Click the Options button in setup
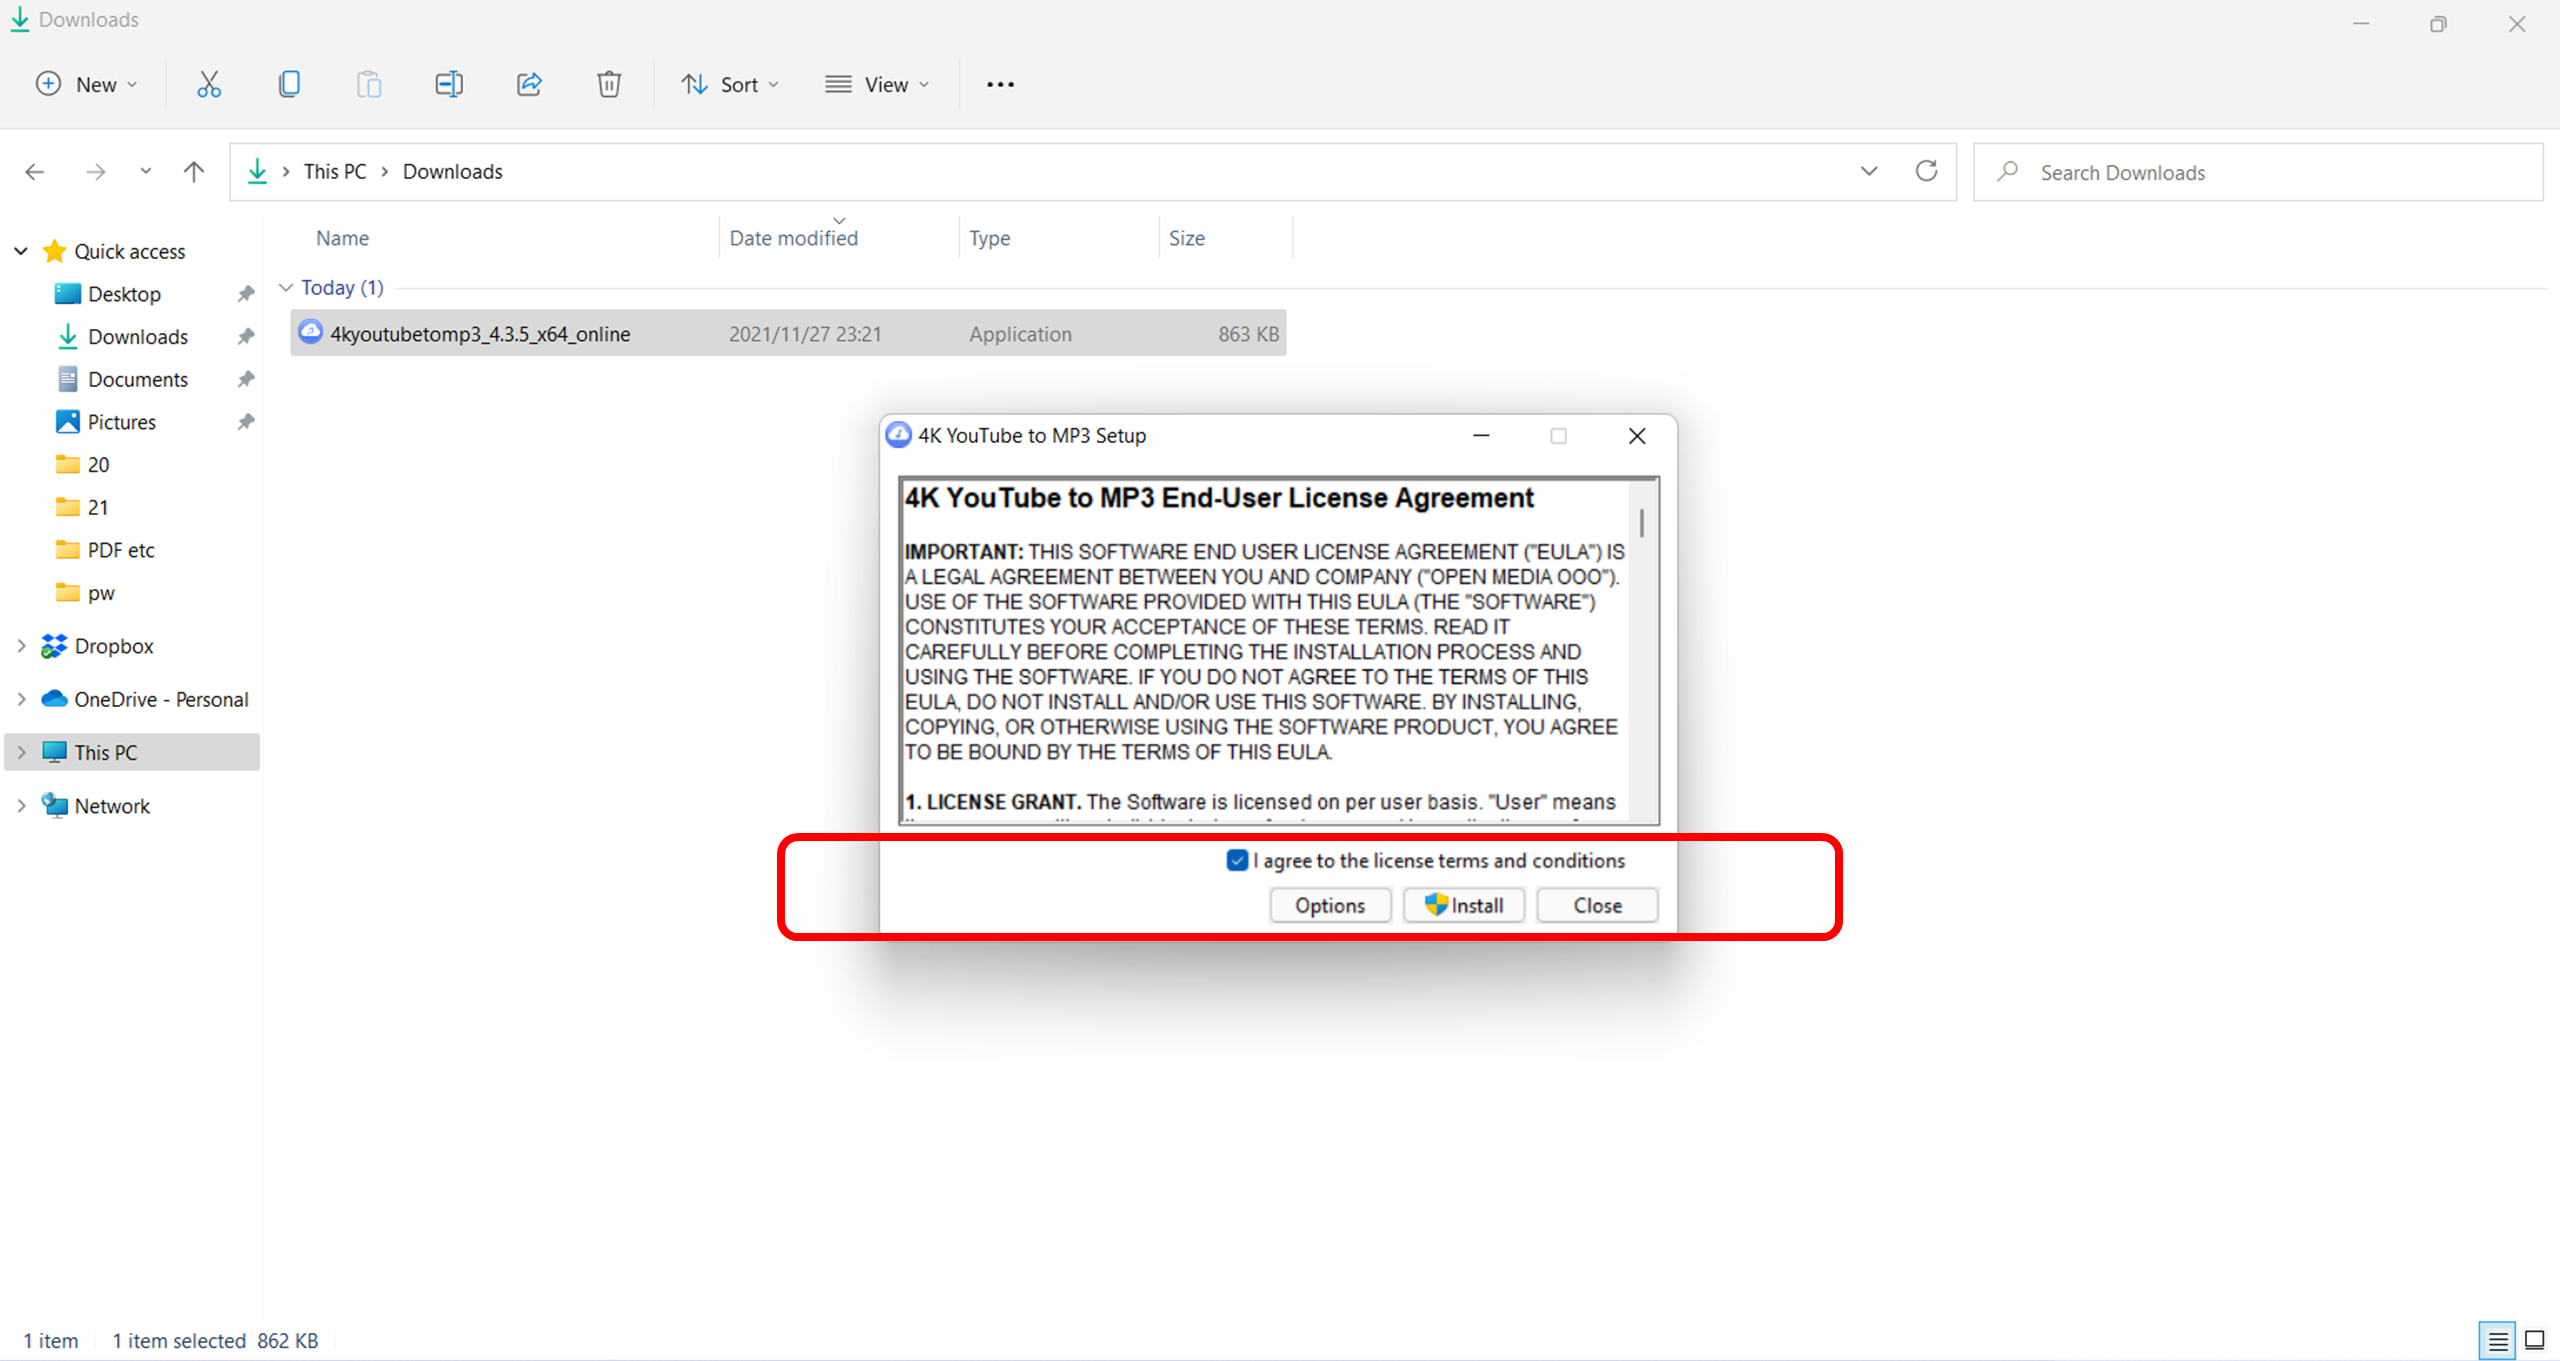The height and width of the screenshot is (1361, 2560). coord(1330,905)
